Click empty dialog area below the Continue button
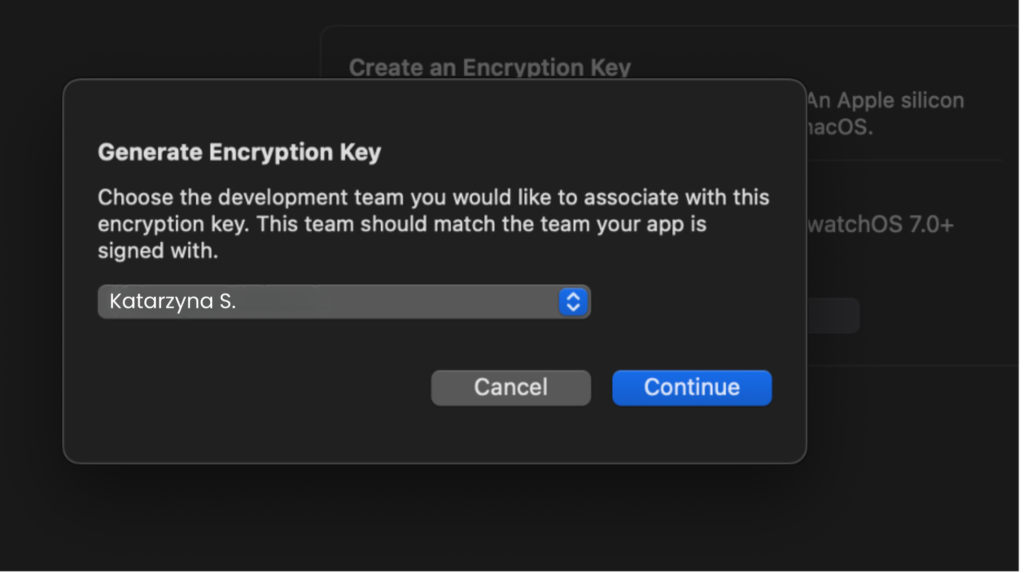 (692, 435)
